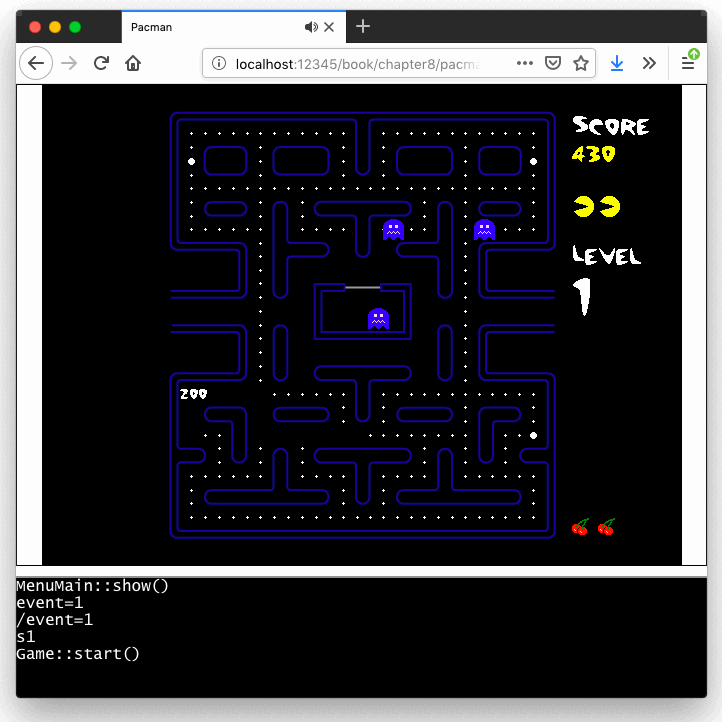
Task: Expand more toolbar tools chevron
Action: click(649, 63)
